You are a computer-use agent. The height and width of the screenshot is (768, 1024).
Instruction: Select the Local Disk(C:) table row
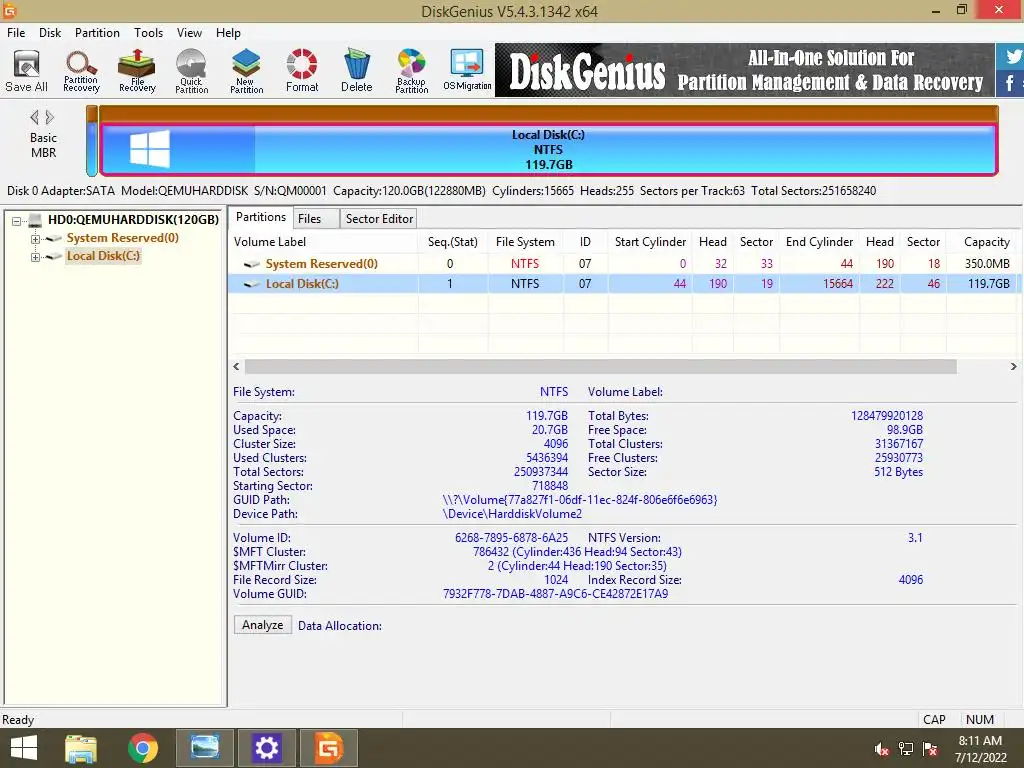(x=622, y=283)
